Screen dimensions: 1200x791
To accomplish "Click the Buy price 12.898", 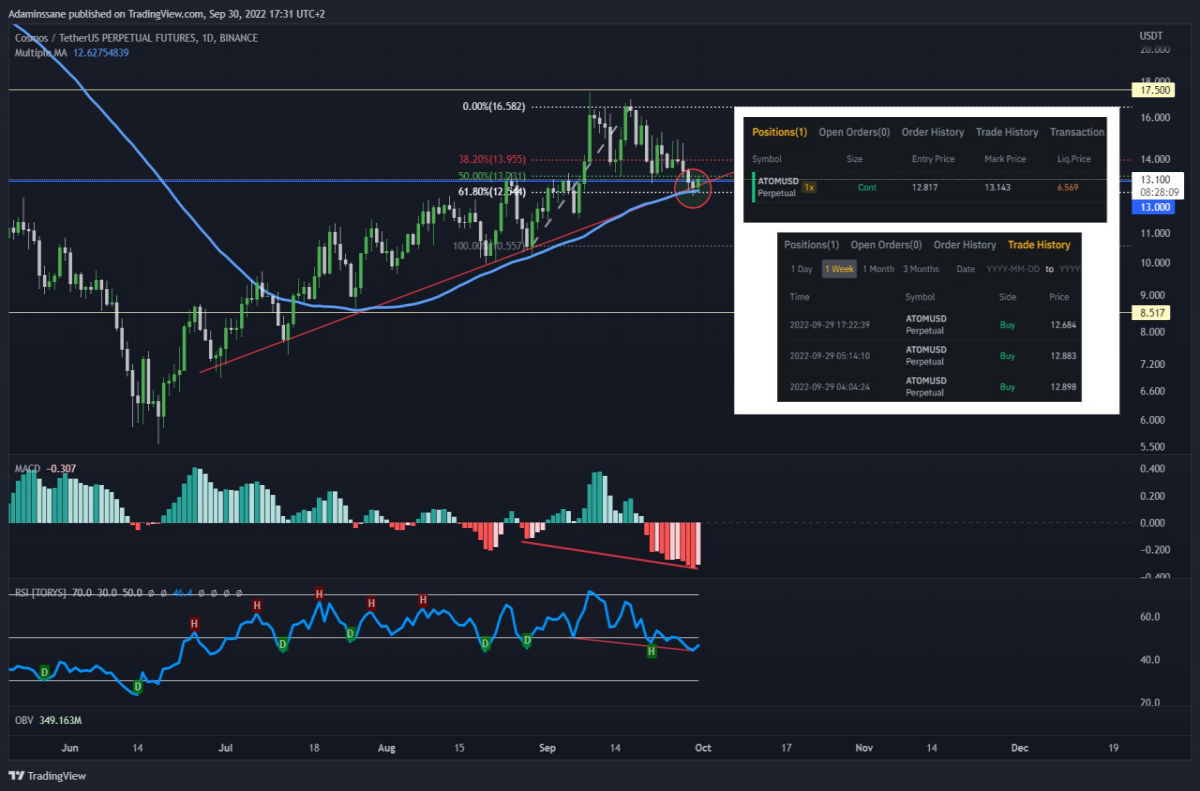I will click(1064, 386).
